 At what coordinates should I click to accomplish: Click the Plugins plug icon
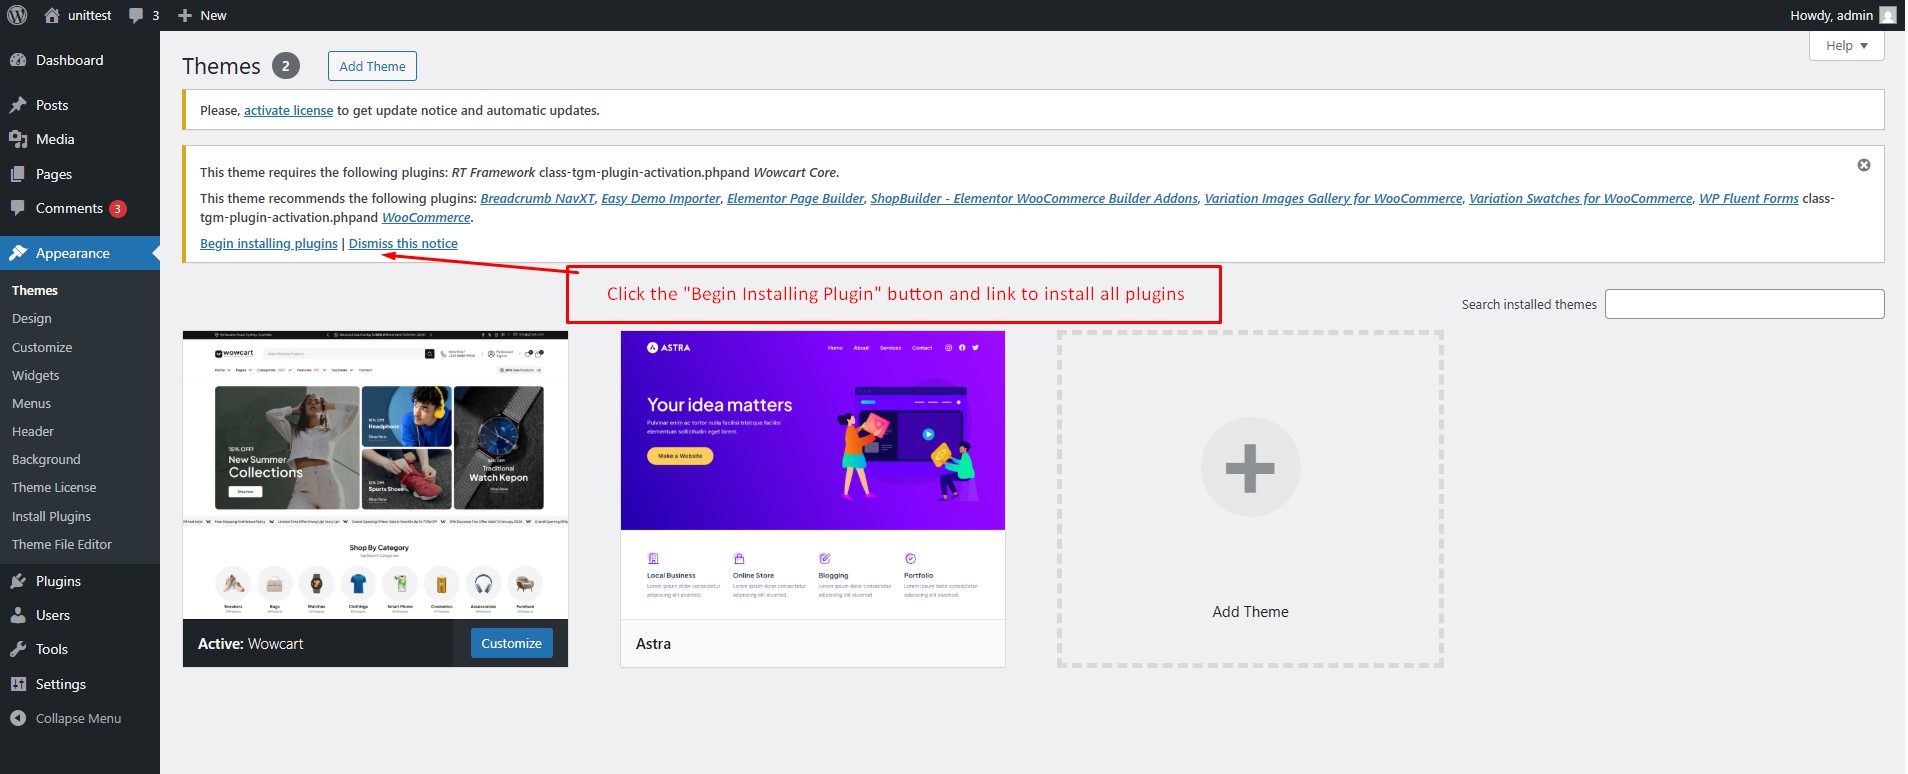pos(18,581)
